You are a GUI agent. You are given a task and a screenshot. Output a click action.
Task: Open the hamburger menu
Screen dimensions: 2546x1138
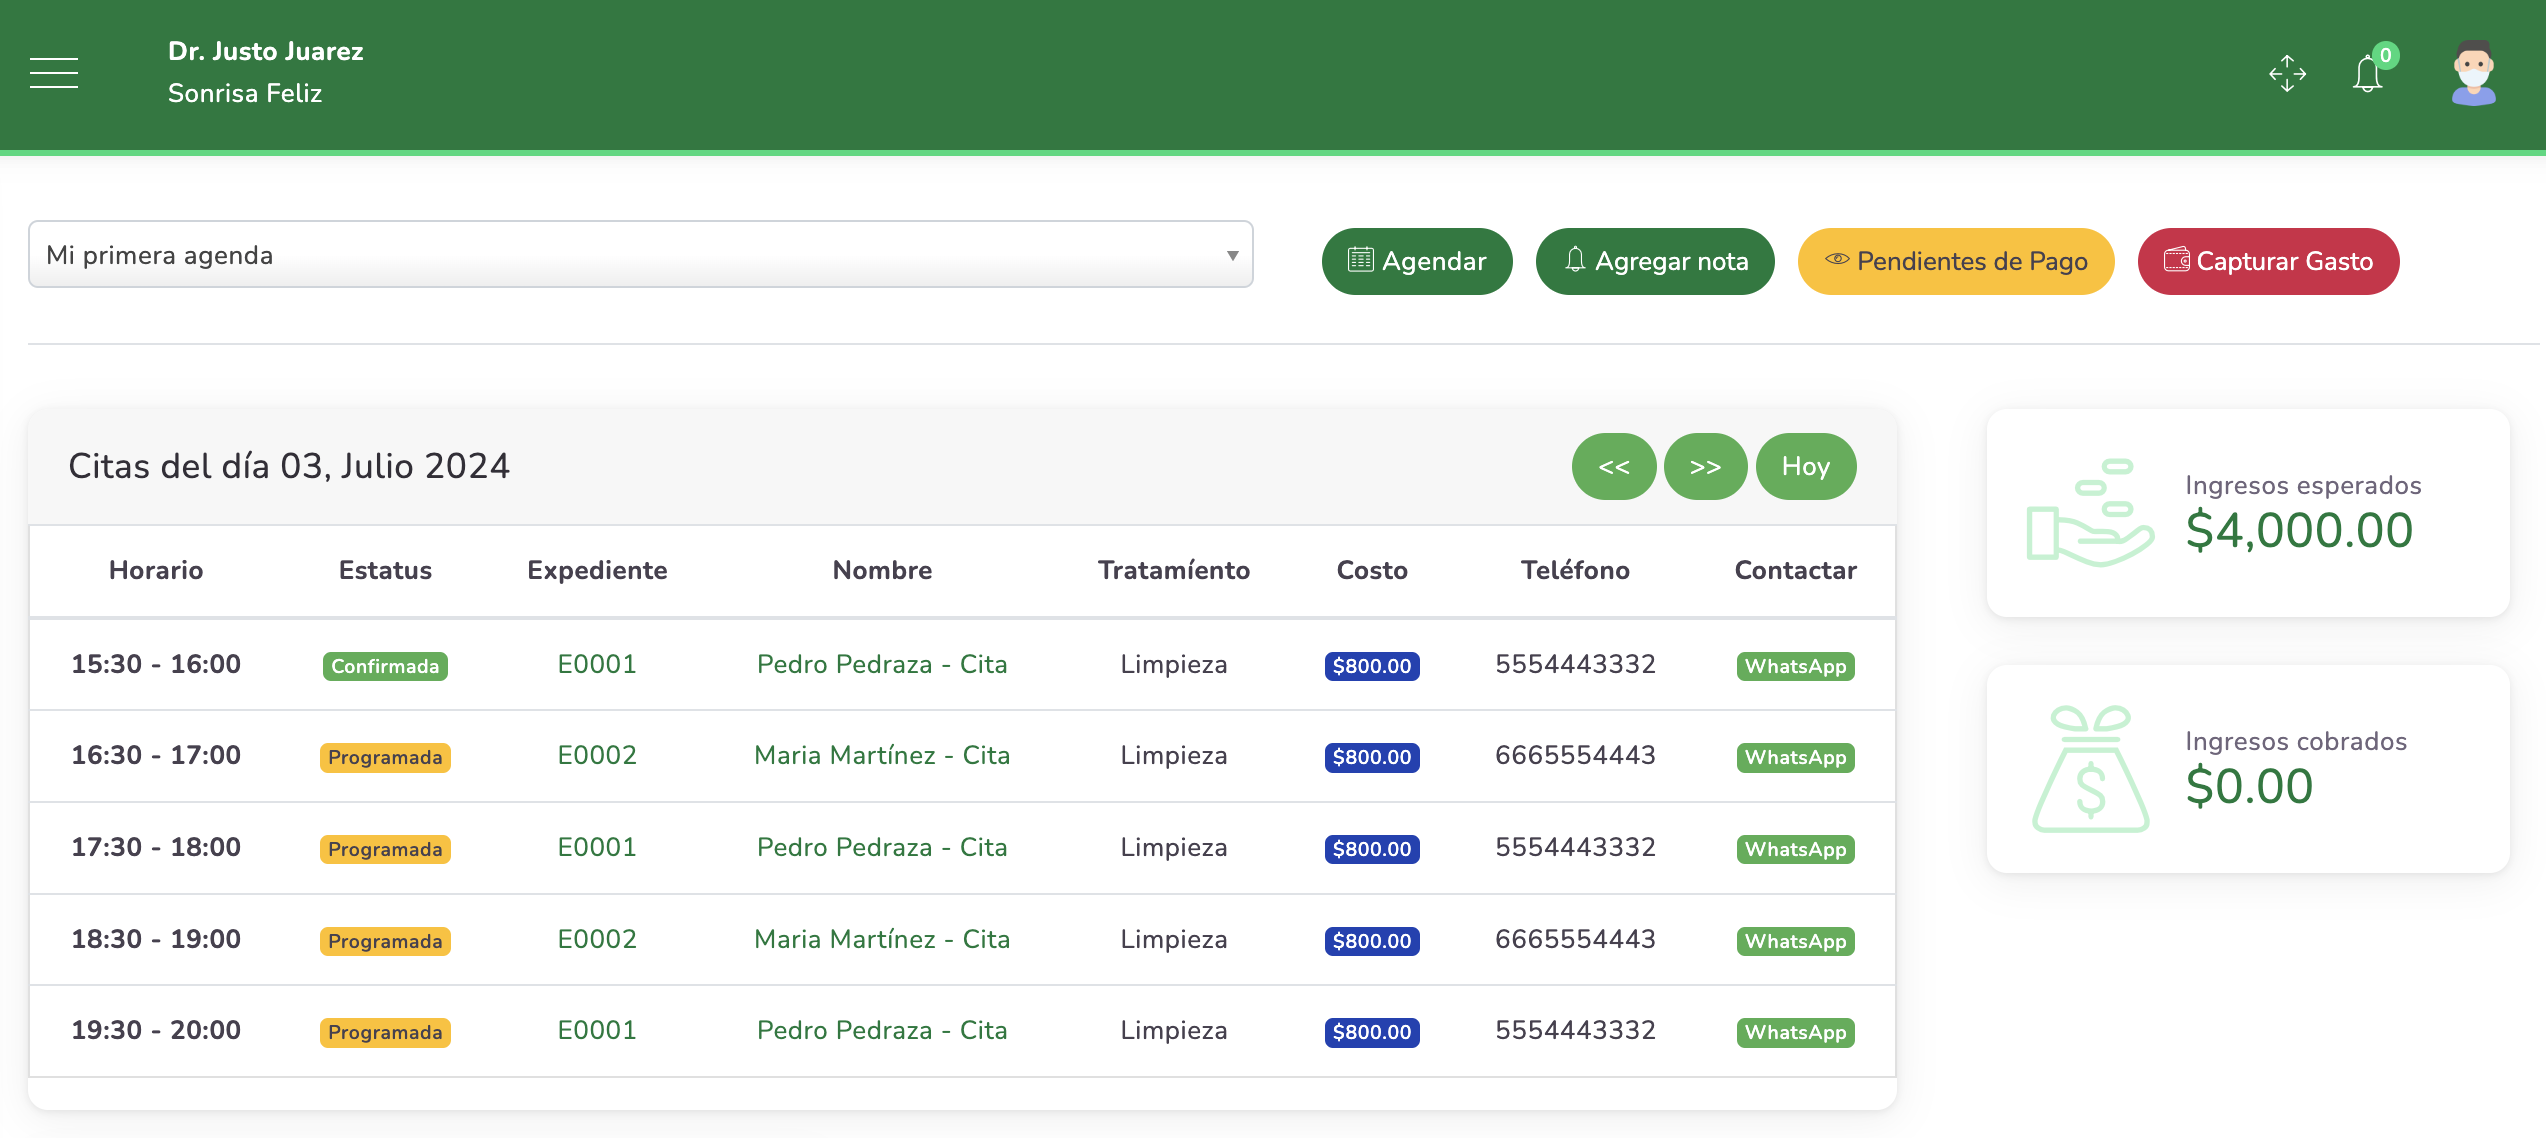point(54,73)
